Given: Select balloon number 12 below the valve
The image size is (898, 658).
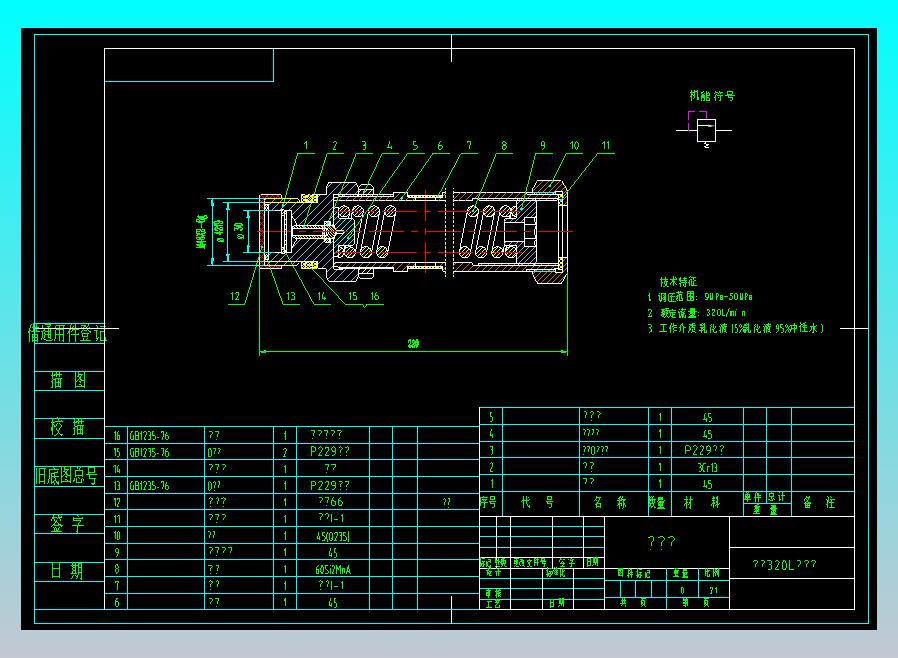Looking at the screenshot, I should (235, 296).
